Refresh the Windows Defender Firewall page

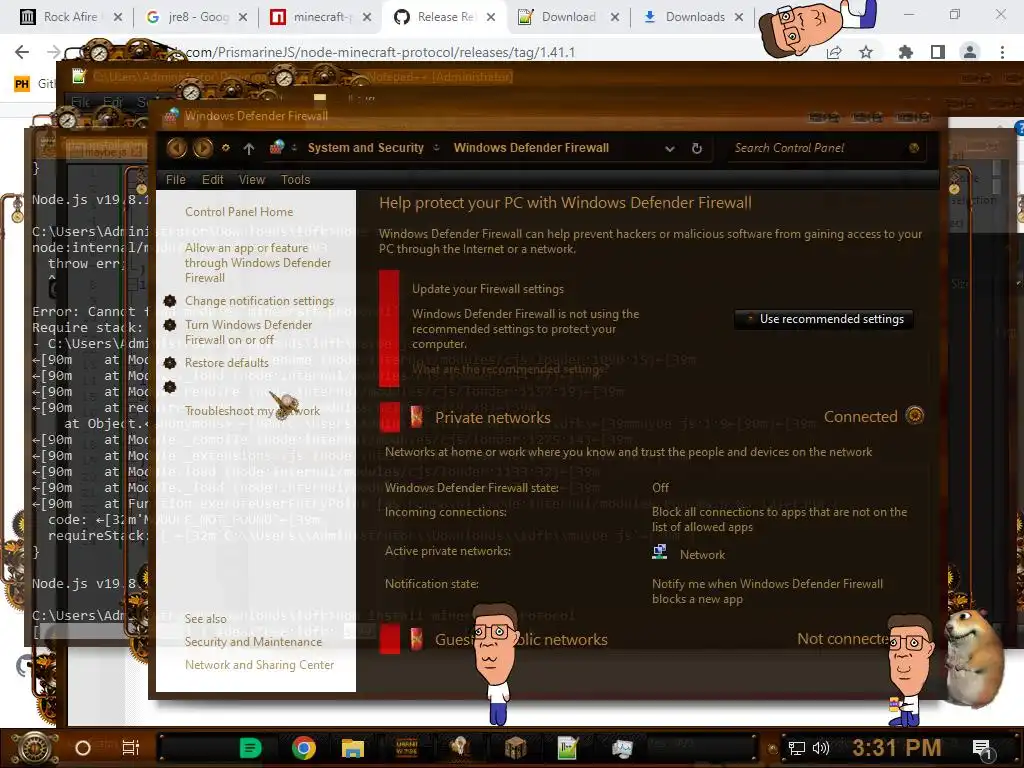697,148
